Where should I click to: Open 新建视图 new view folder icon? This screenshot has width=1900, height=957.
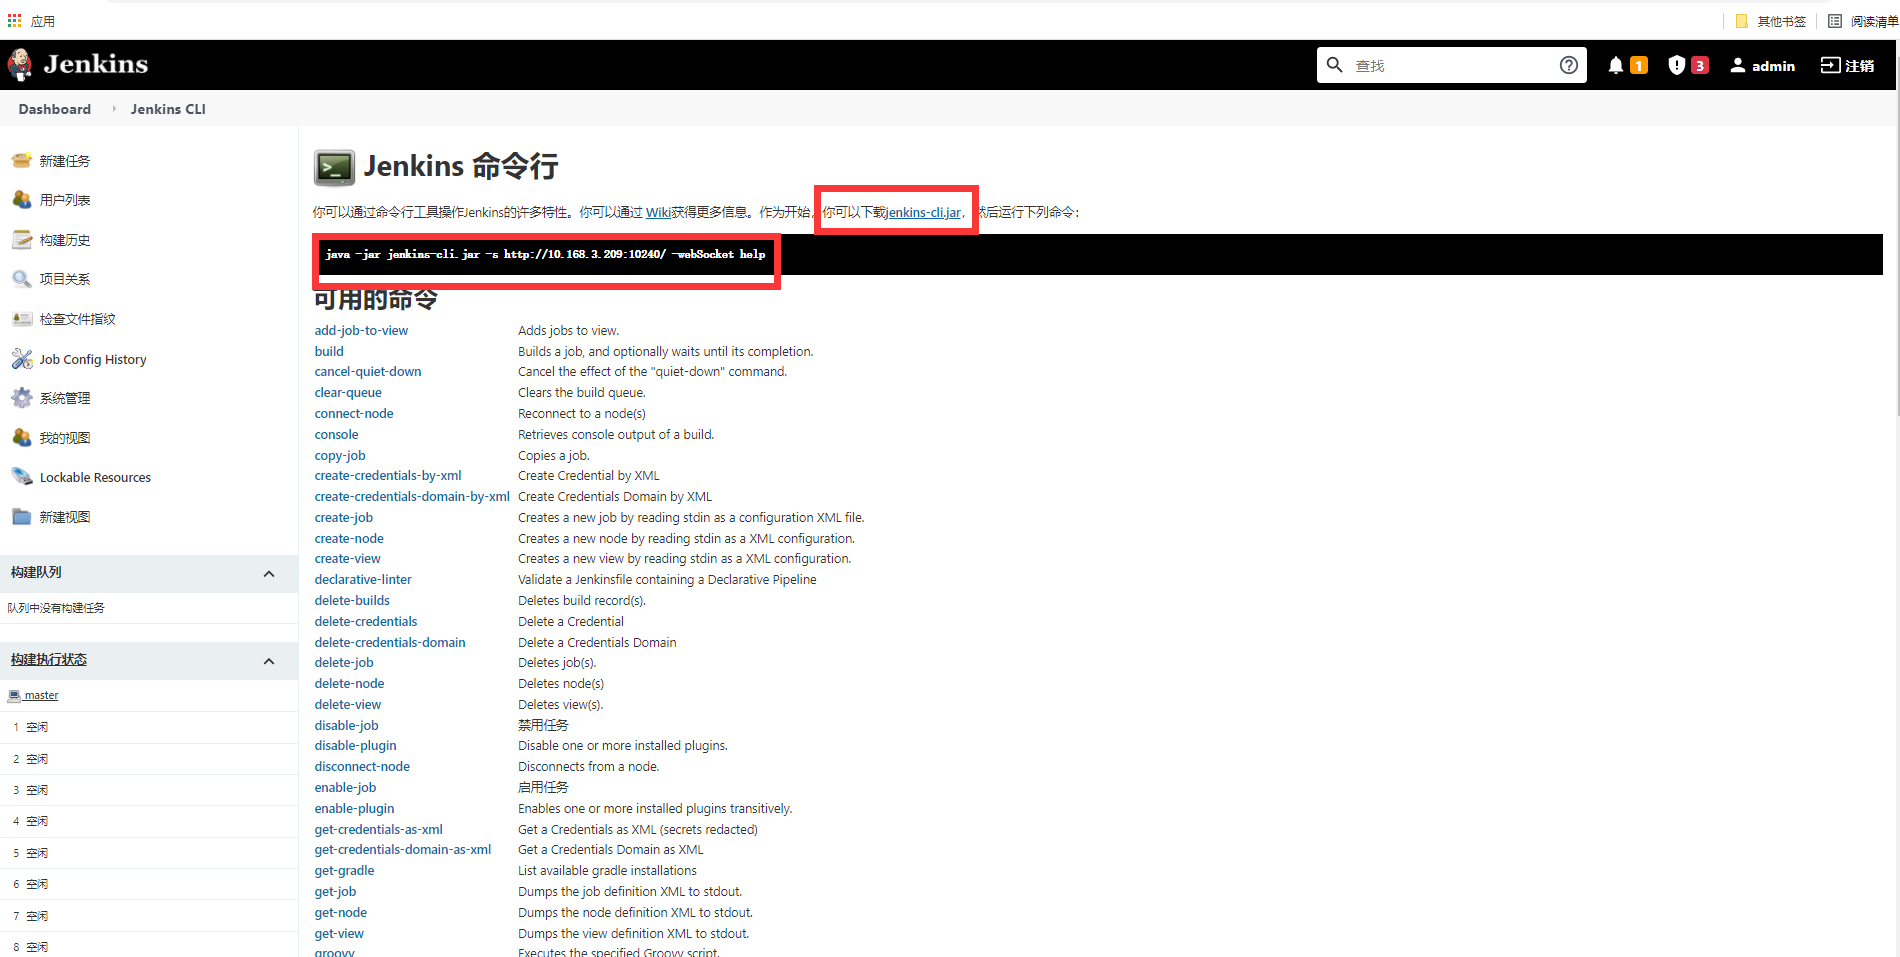(22, 516)
